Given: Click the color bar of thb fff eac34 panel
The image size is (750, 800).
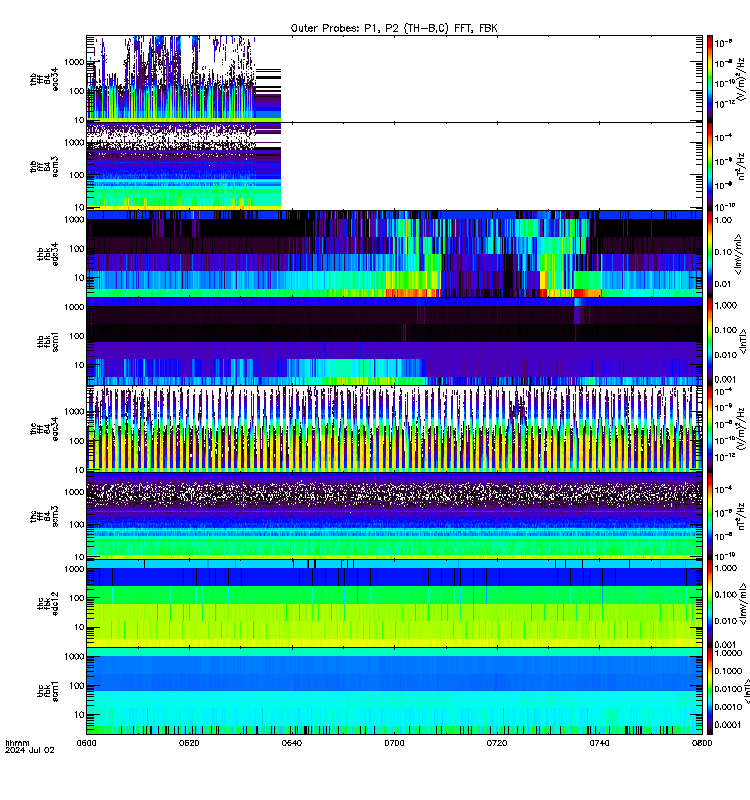Looking at the screenshot, I should pyautogui.click(x=710, y=79).
